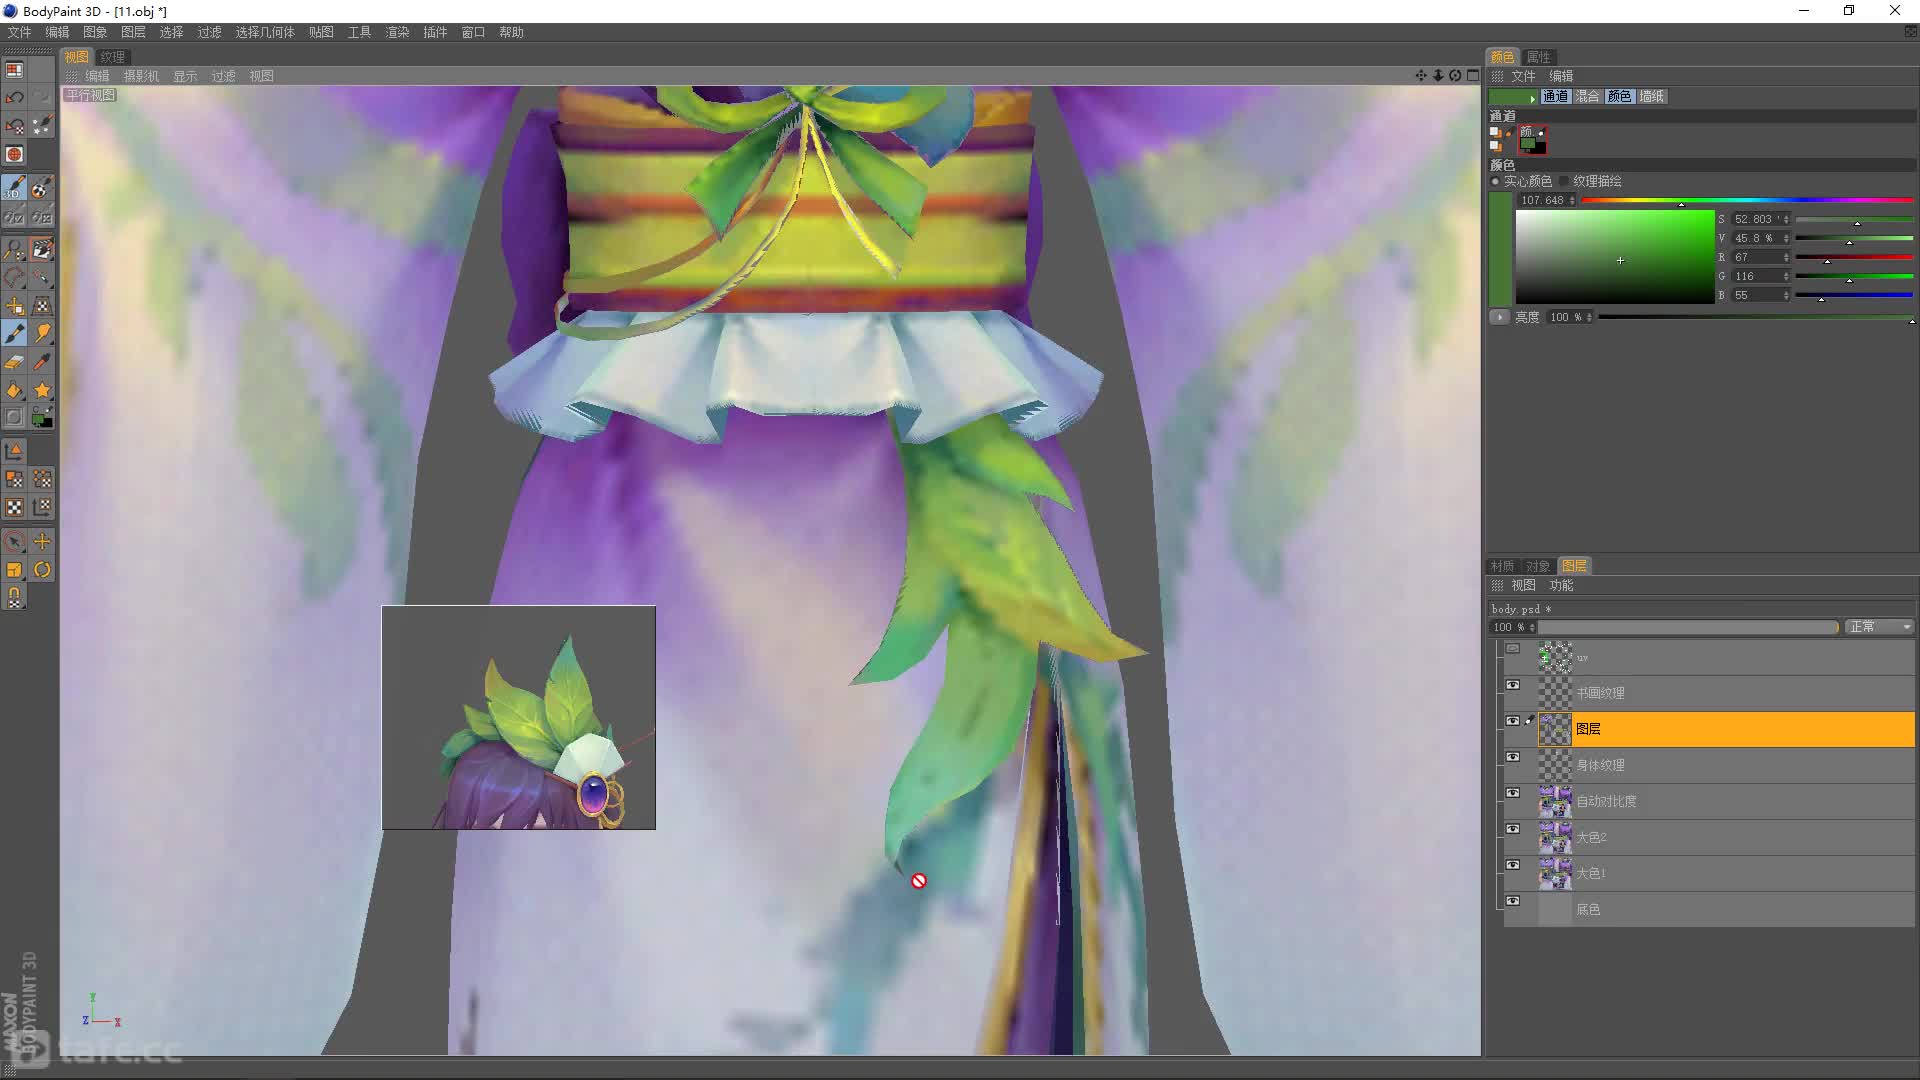
Task: Click the 颜色 toggle button
Action: (1619, 96)
